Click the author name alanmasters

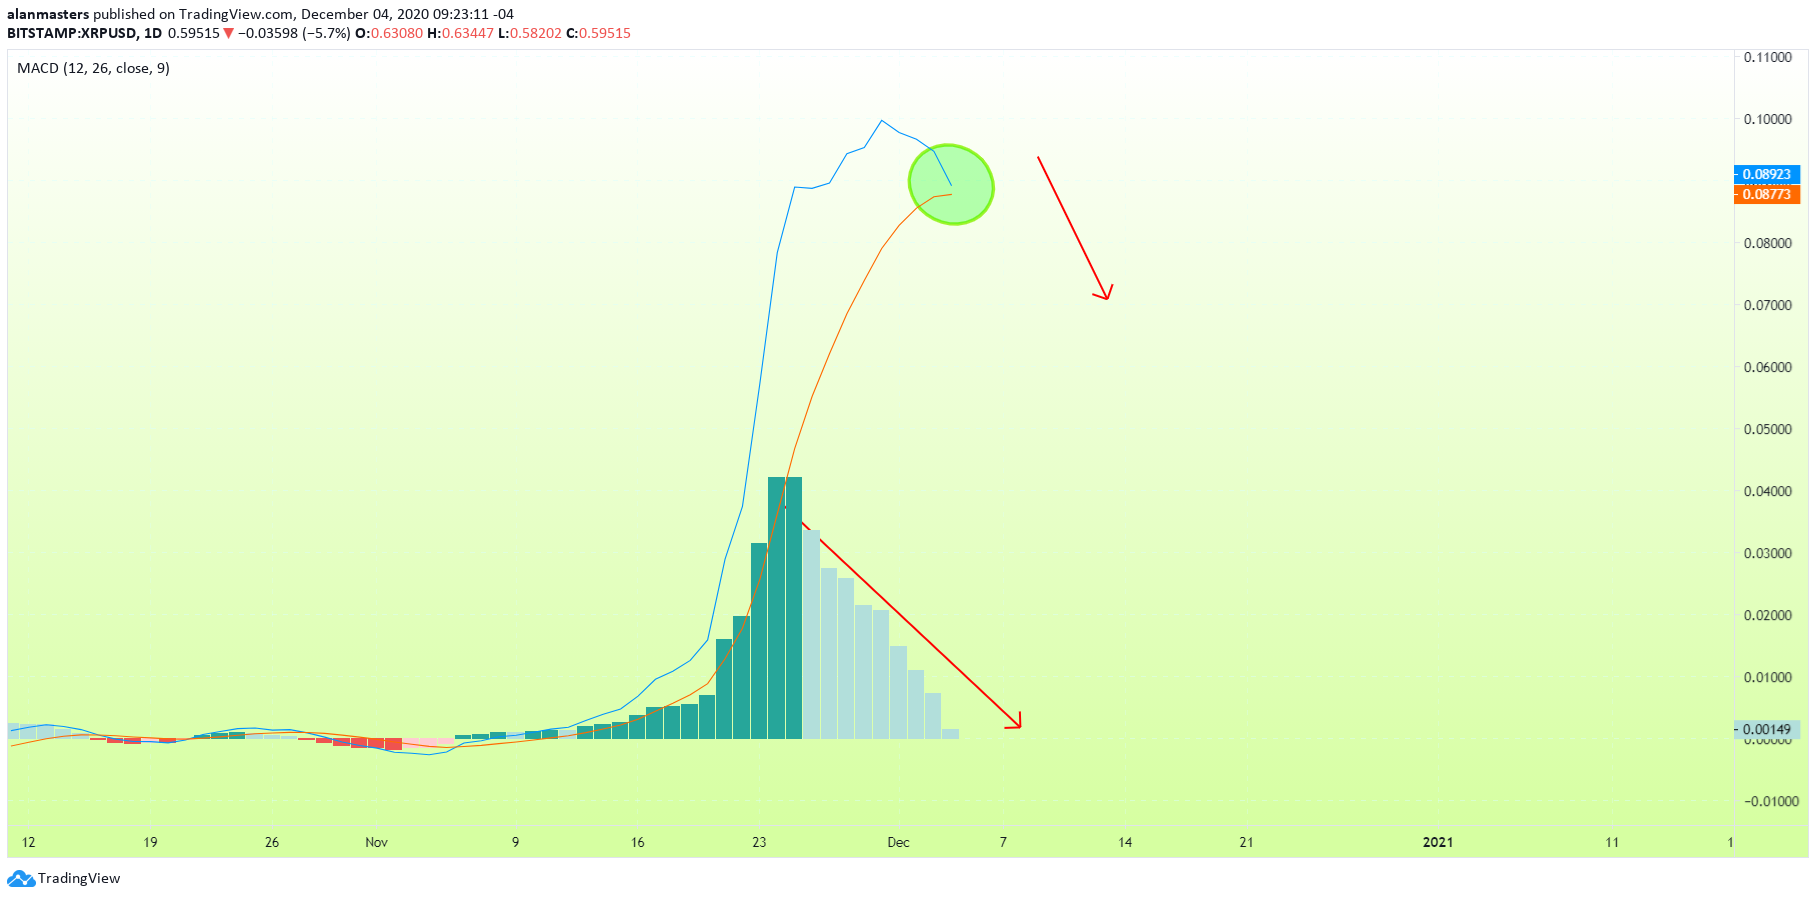coord(48,14)
